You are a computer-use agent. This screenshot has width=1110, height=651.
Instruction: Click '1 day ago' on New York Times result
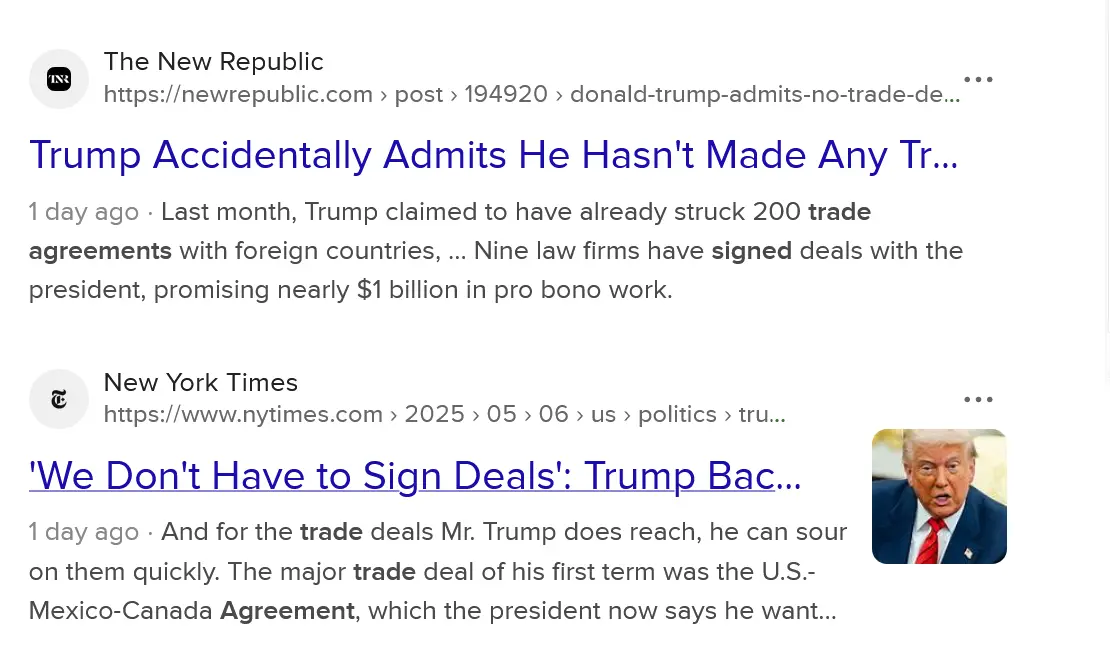point(83,532)
